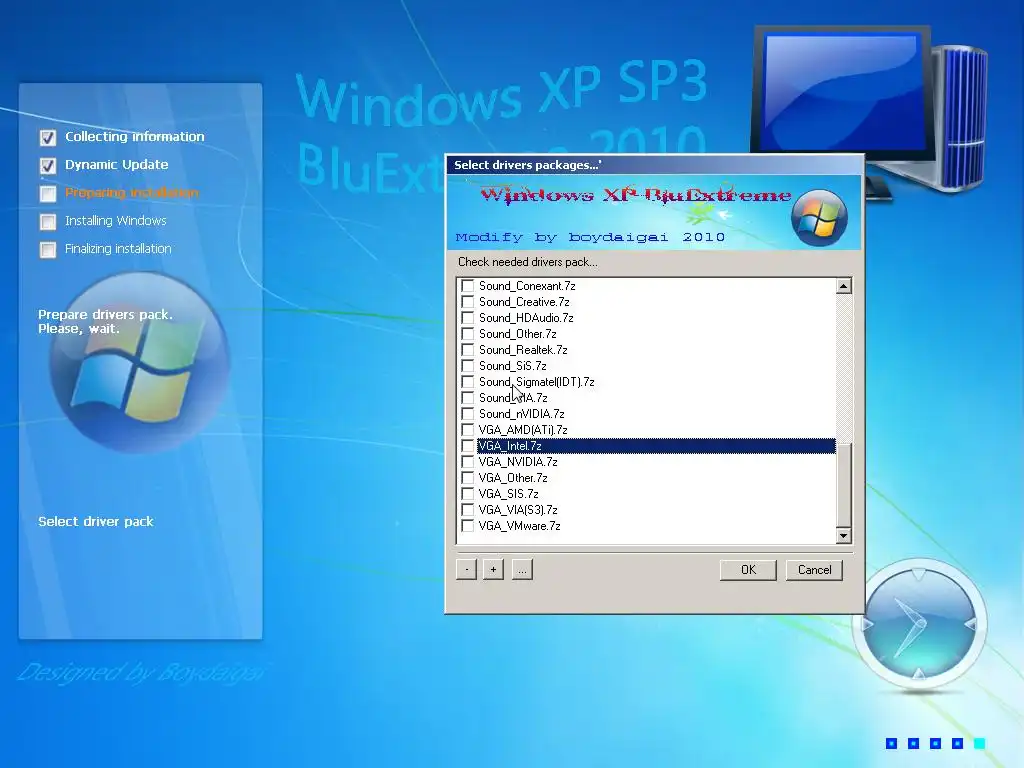Click the list scrollbar down arrow
1024x768 pixels.
(844, 536)
